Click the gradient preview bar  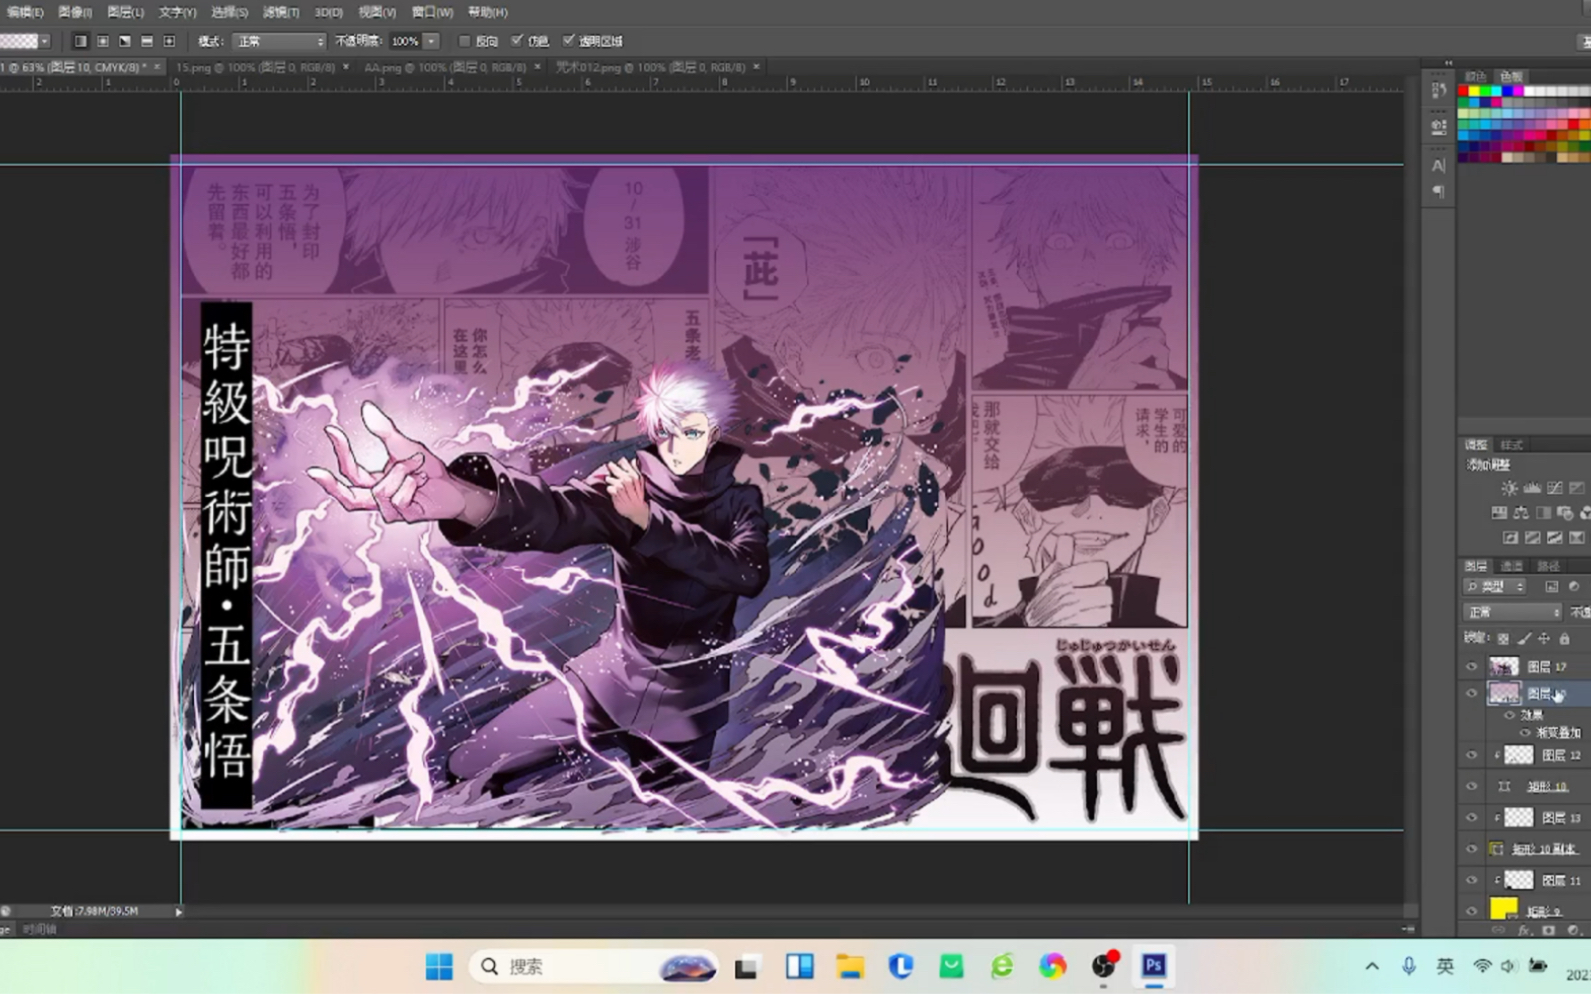pos(19,41)
